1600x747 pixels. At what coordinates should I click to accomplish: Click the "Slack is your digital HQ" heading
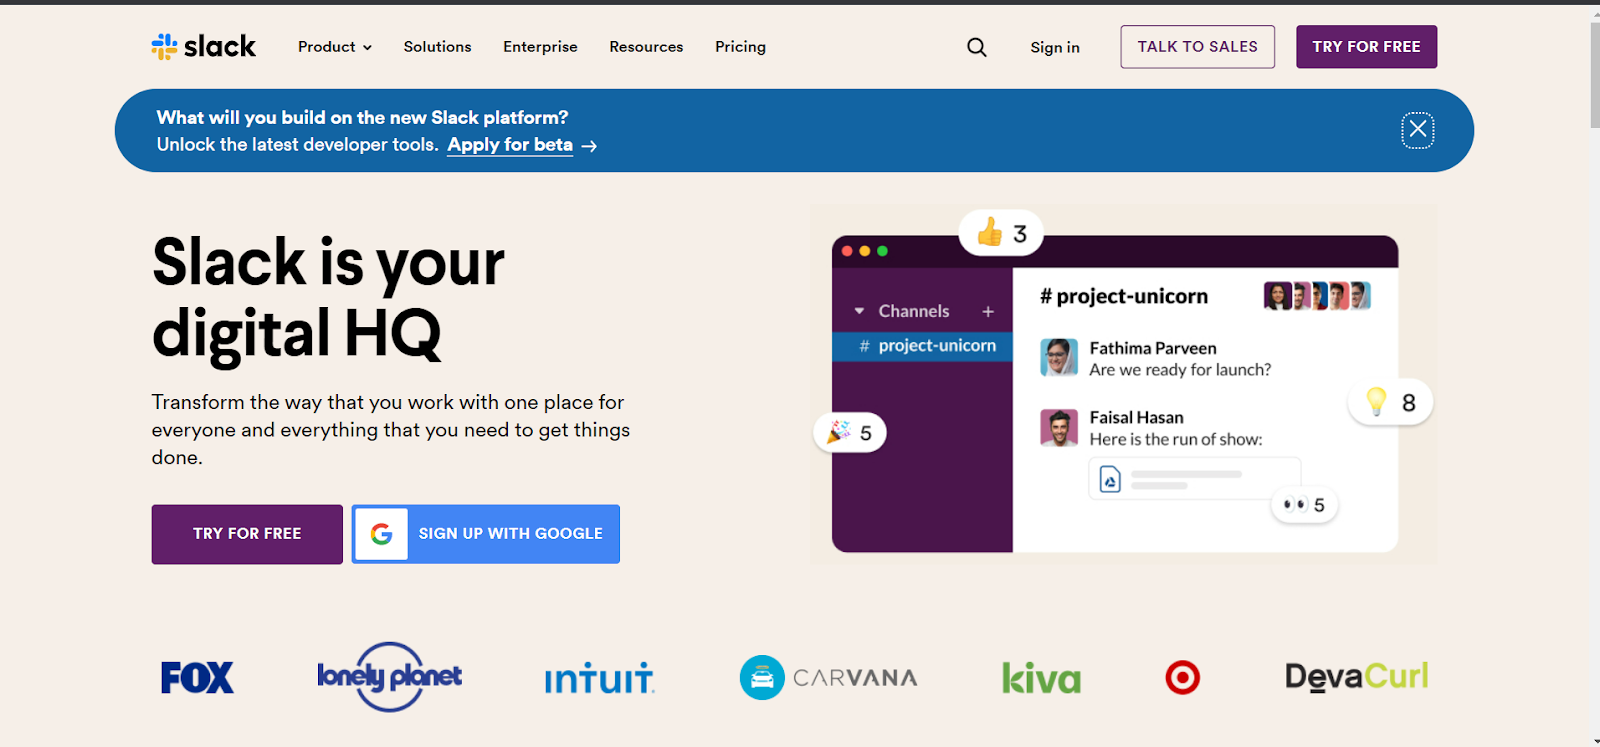point(328,297)
